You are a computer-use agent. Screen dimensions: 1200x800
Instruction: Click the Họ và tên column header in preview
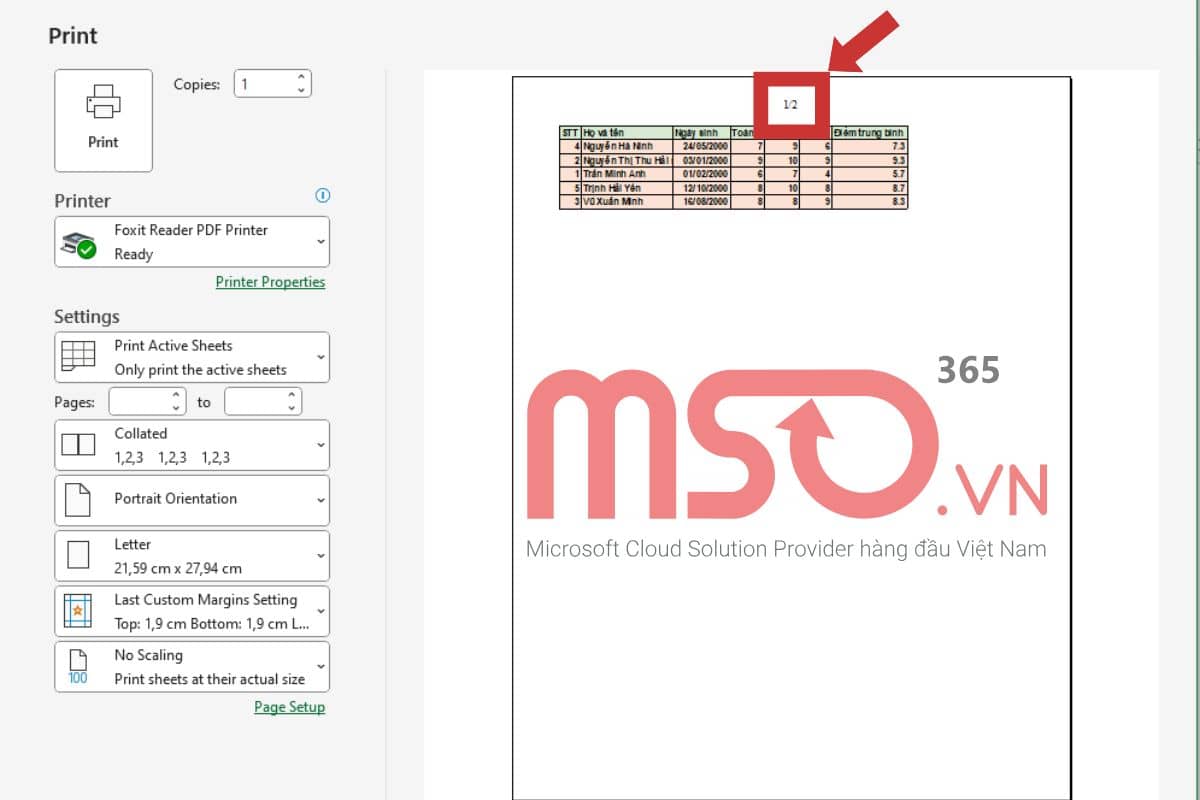pos(626,132)
